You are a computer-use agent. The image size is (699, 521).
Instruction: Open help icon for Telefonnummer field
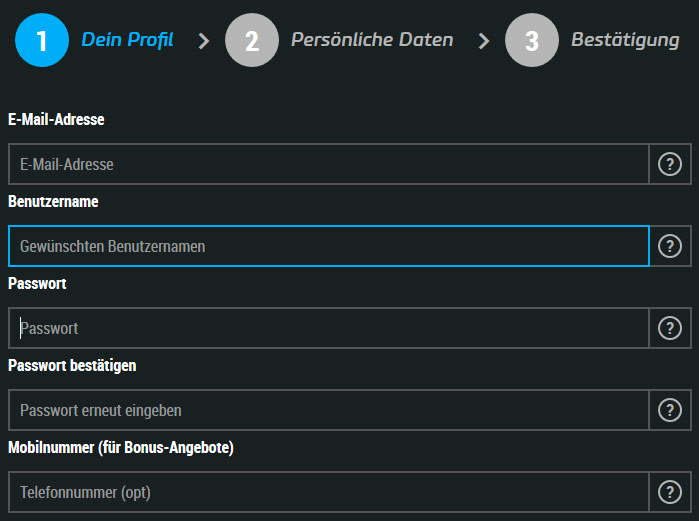[670, 492]
